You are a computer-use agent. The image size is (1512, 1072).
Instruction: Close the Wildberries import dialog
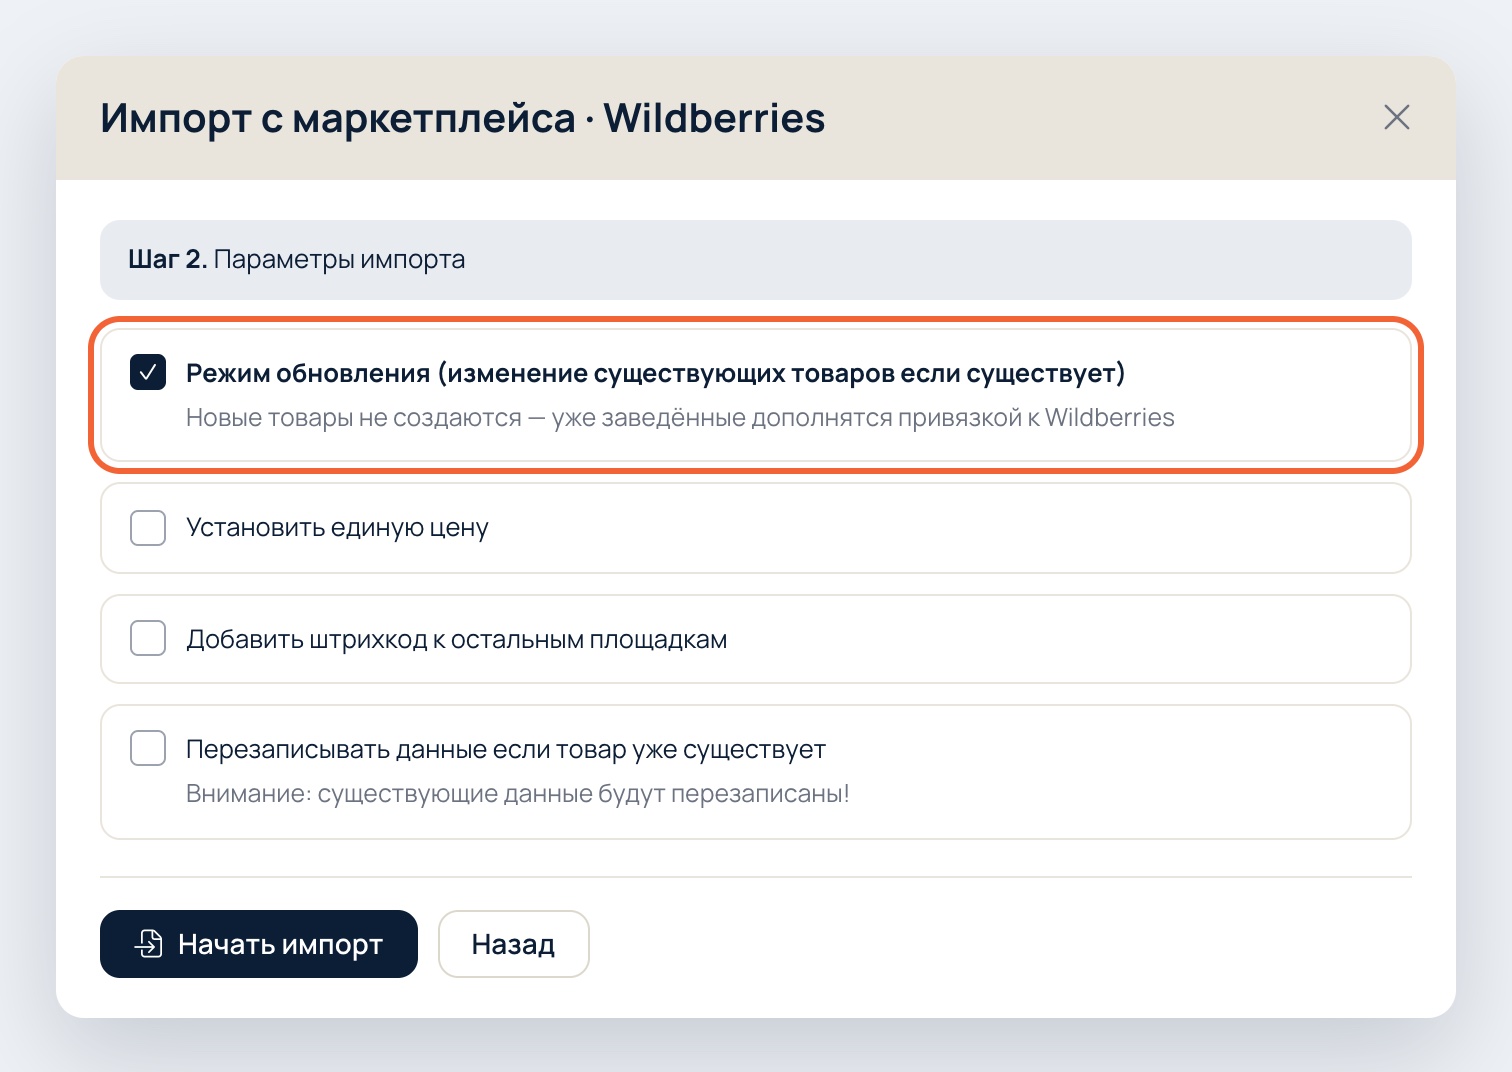[x=1396, y=117]
